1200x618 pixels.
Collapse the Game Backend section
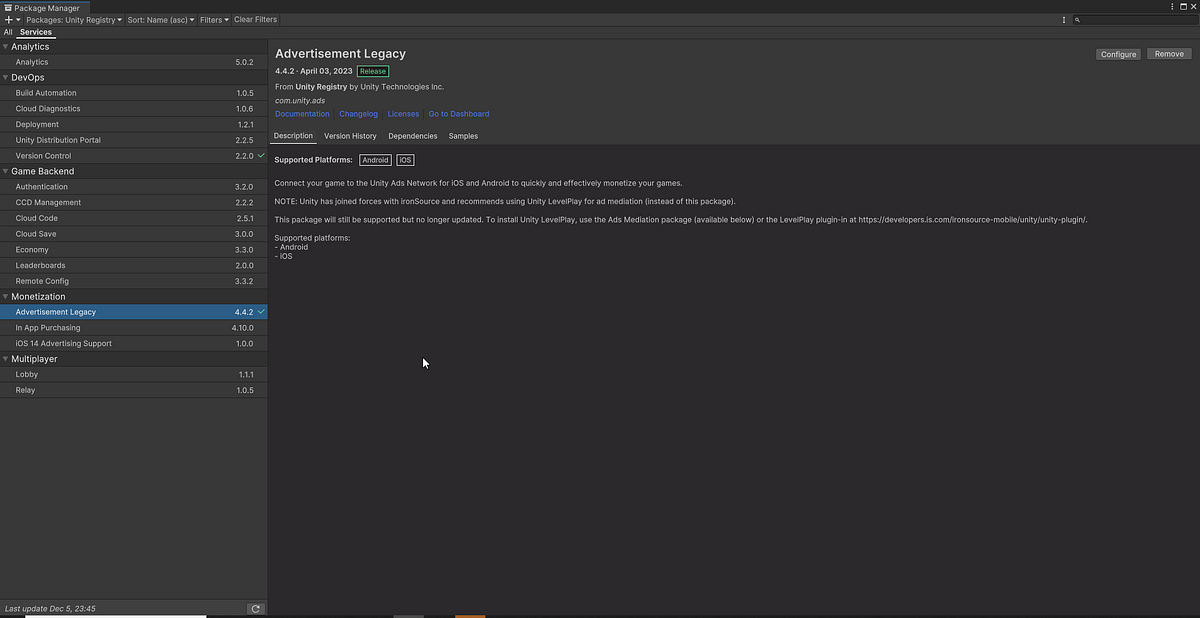tap(7, 171)
